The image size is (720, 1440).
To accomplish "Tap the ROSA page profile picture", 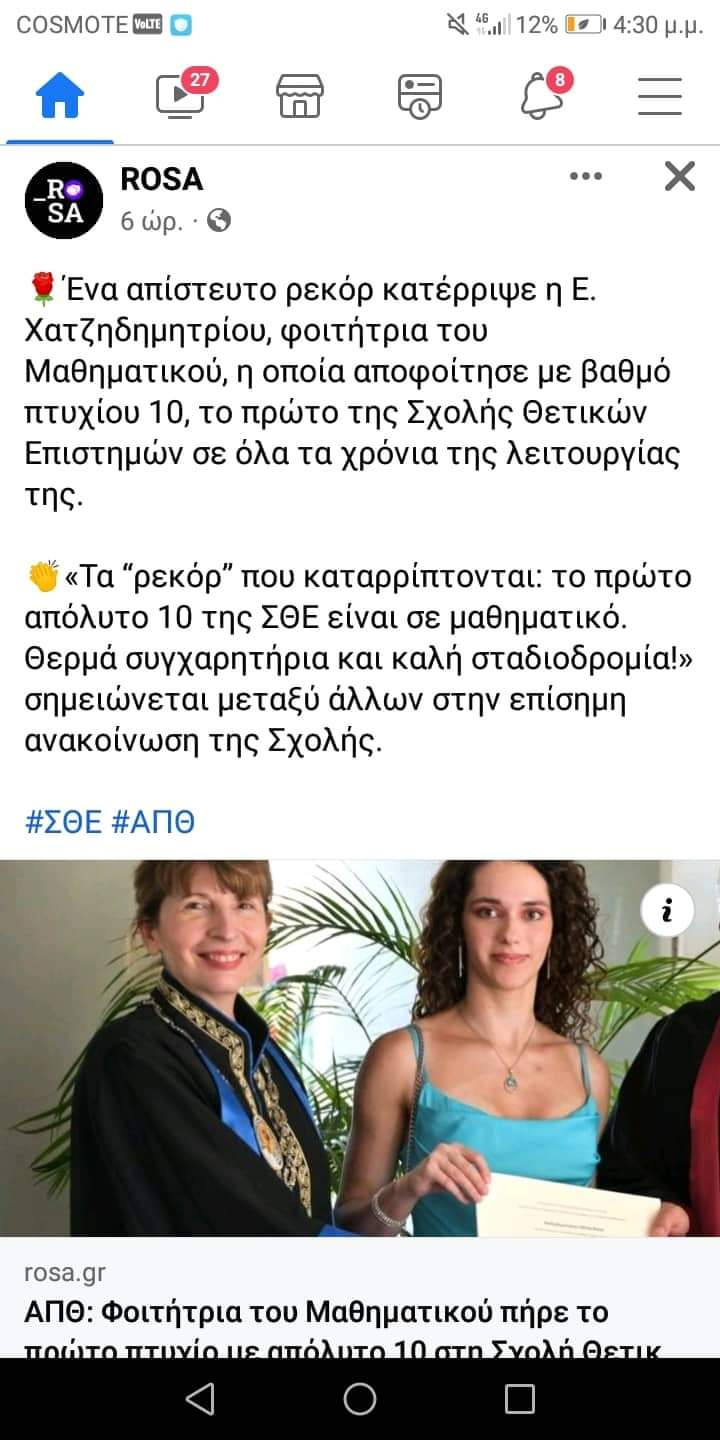I will point(63,200).
